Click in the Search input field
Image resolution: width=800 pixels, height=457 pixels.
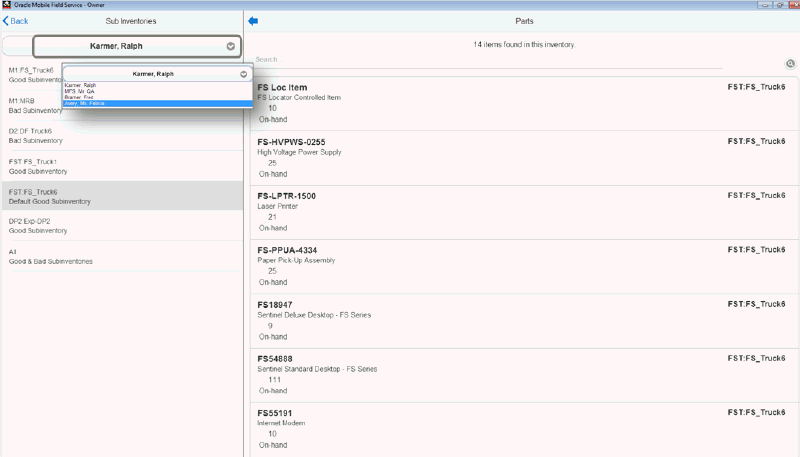[x=488, y=60]
